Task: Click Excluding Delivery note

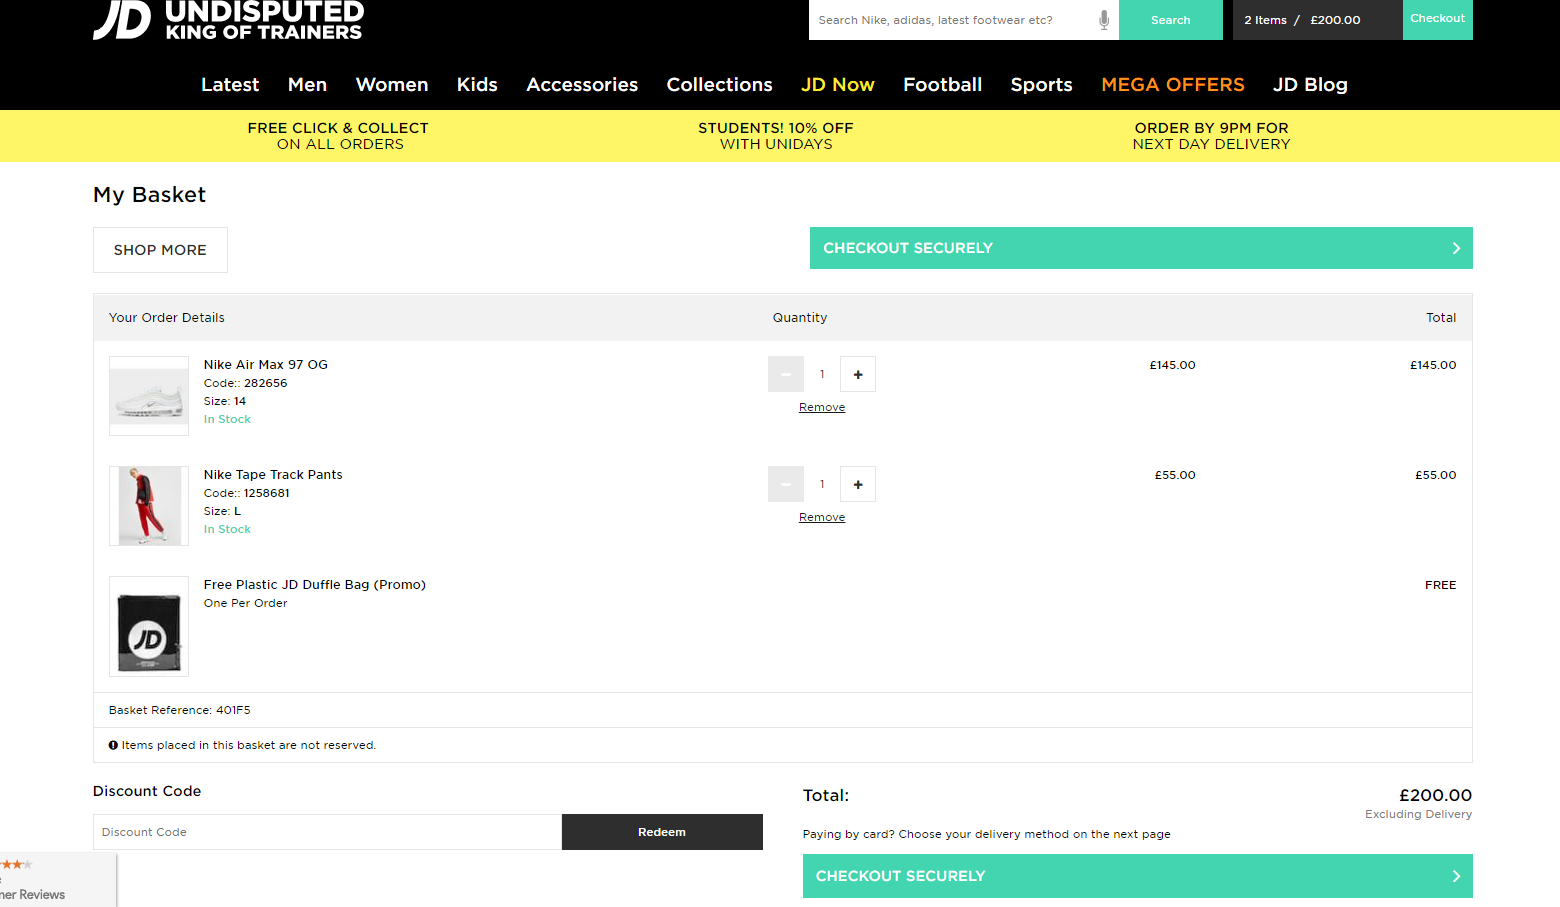Action: 1418,814
